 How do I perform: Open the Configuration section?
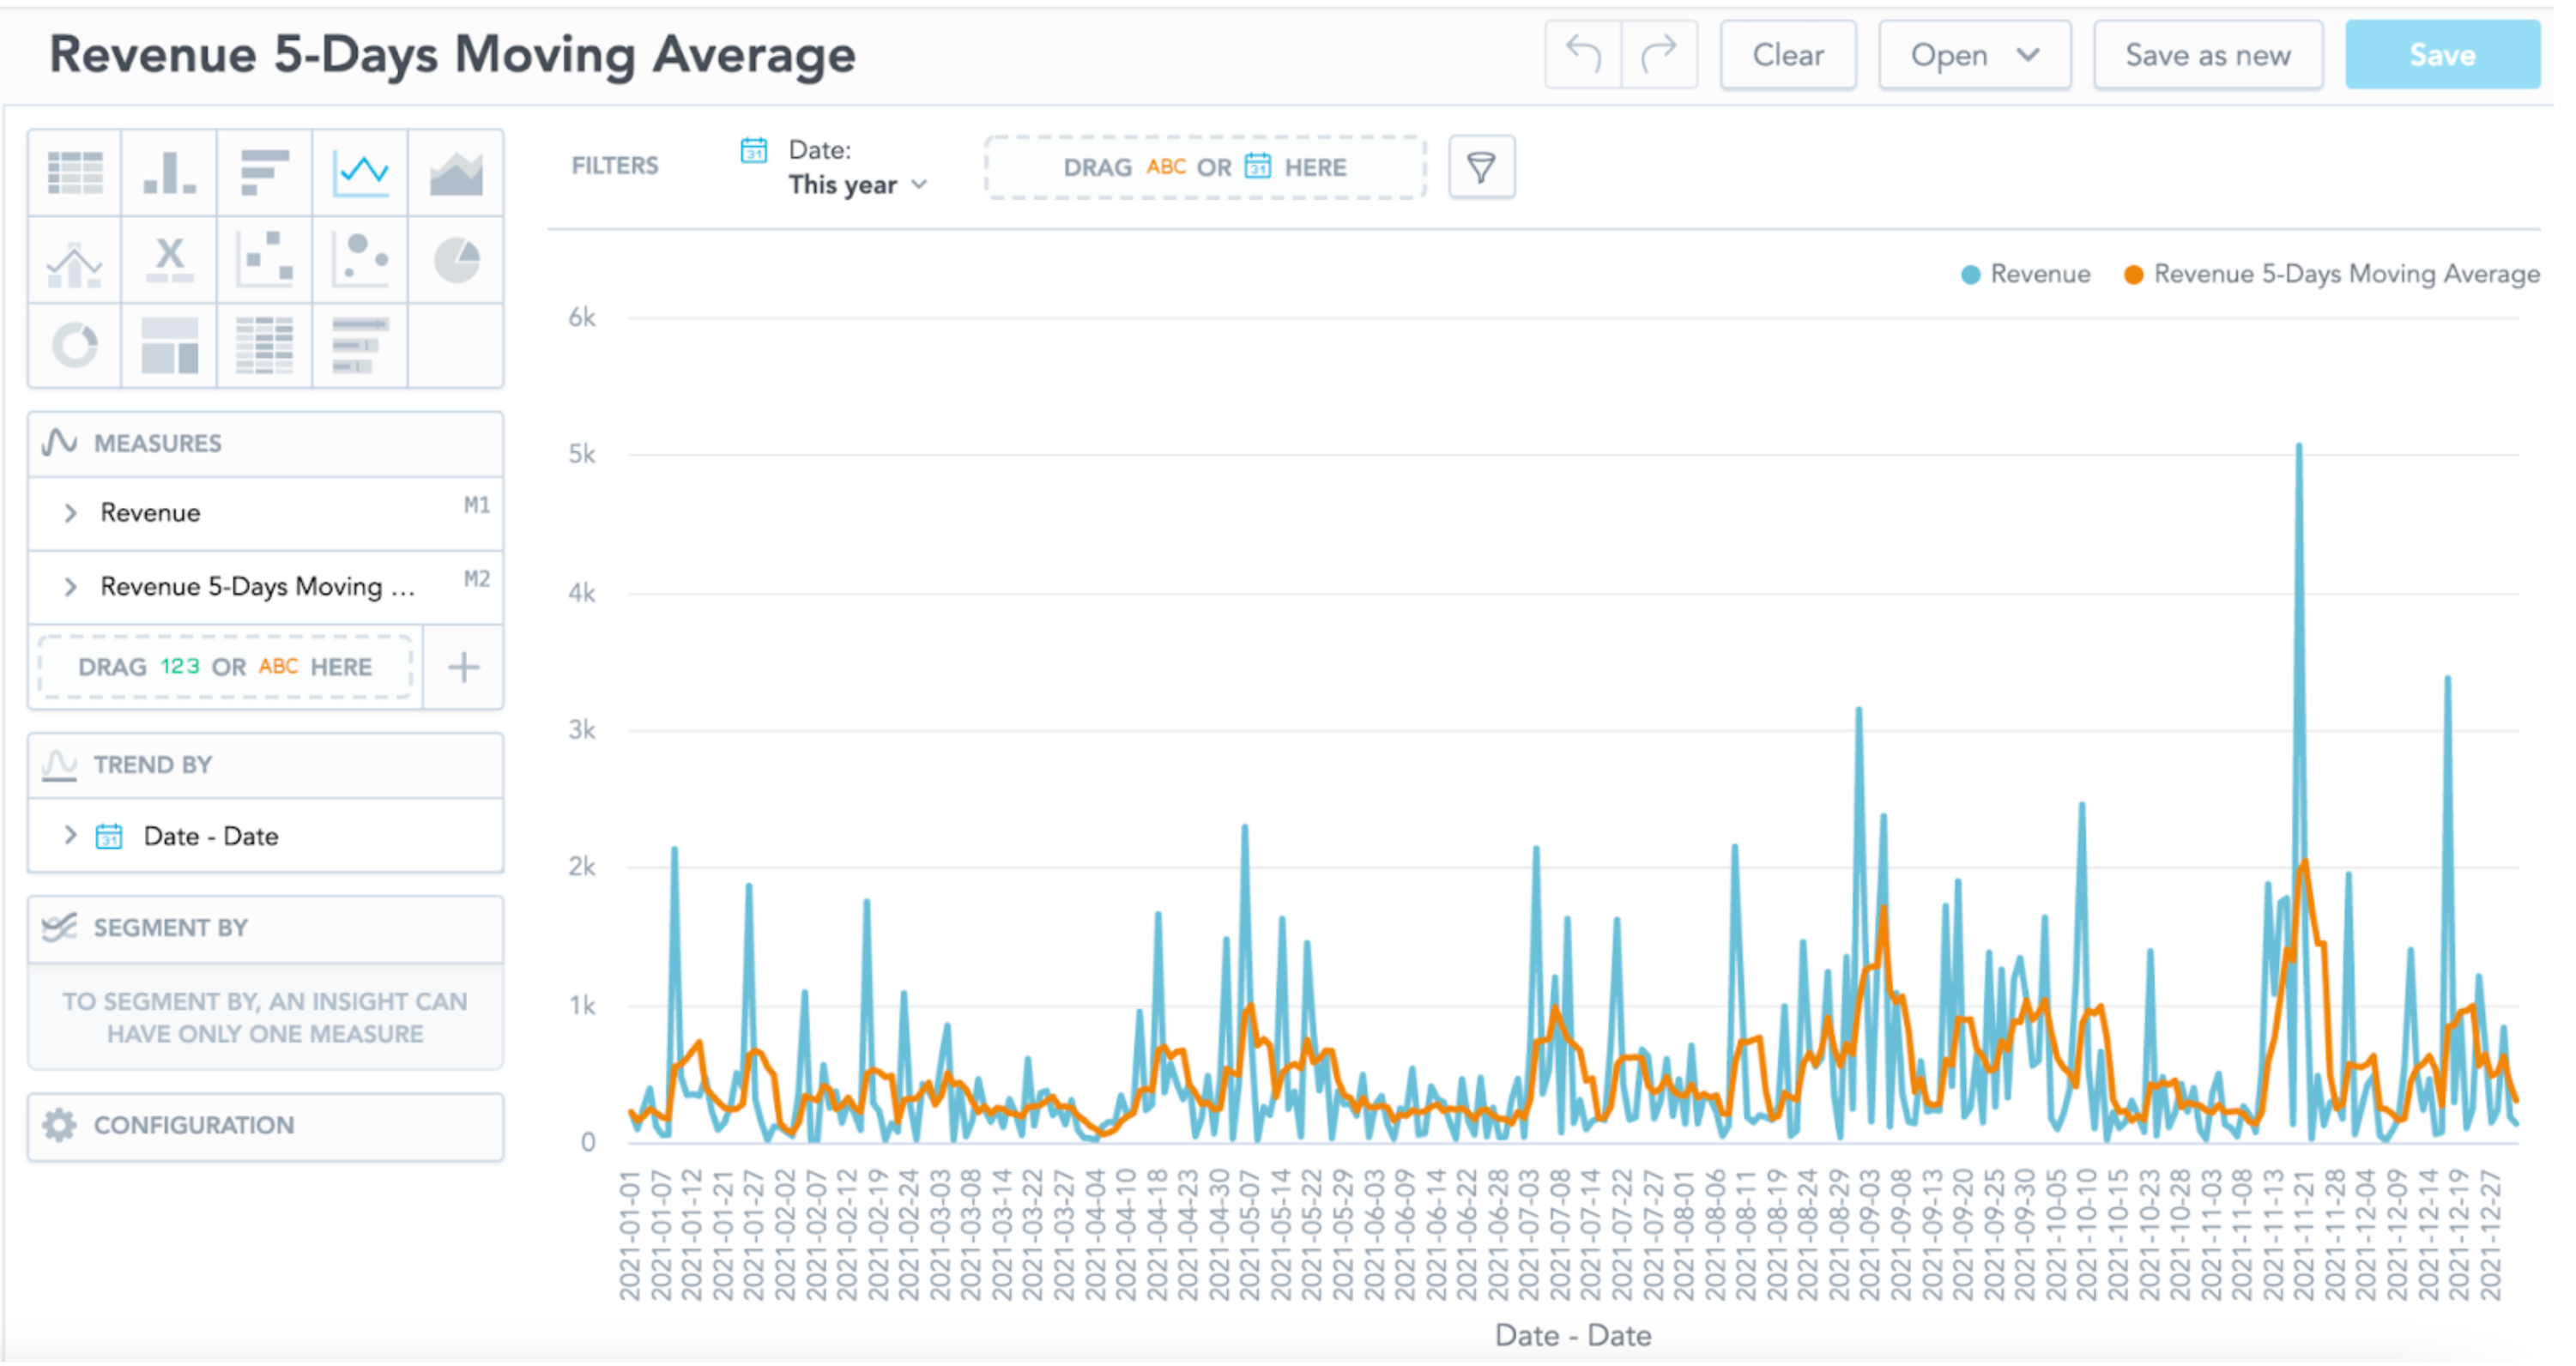(194, 1125)
